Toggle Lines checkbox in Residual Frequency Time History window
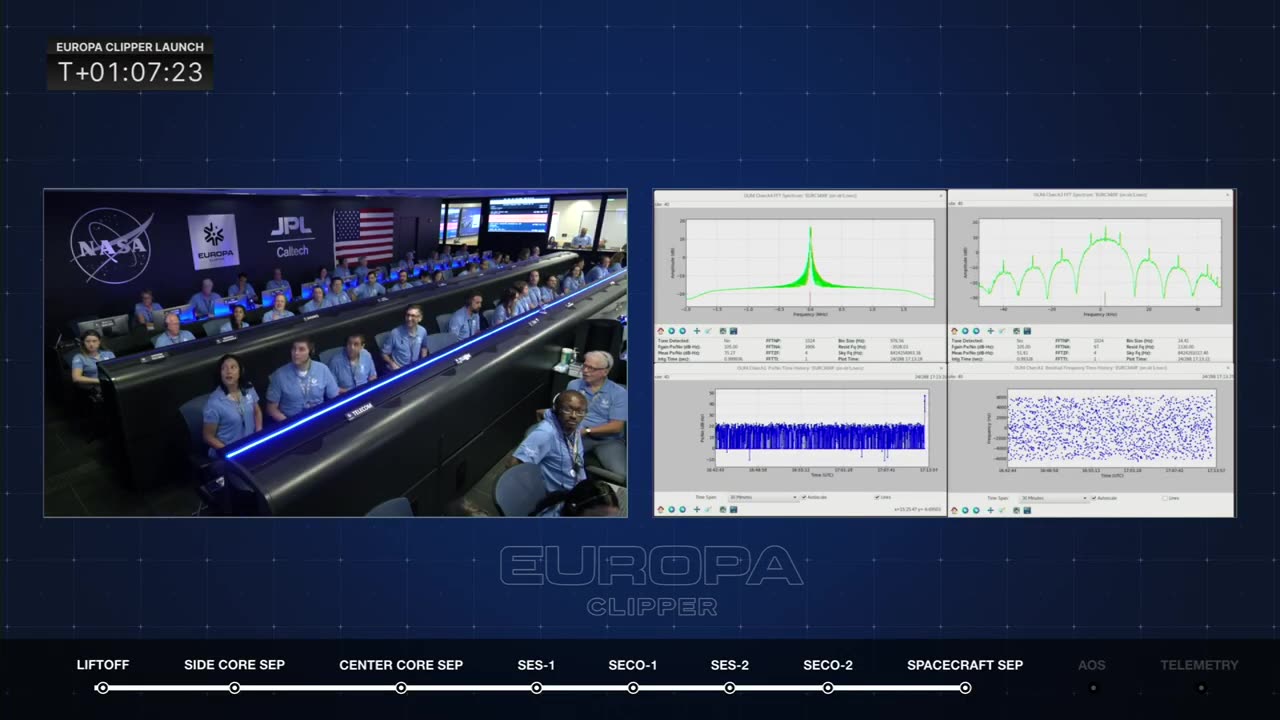The height and width of the screenshot is (720, 1280). pyautogui.click(x=1165, y=498)
